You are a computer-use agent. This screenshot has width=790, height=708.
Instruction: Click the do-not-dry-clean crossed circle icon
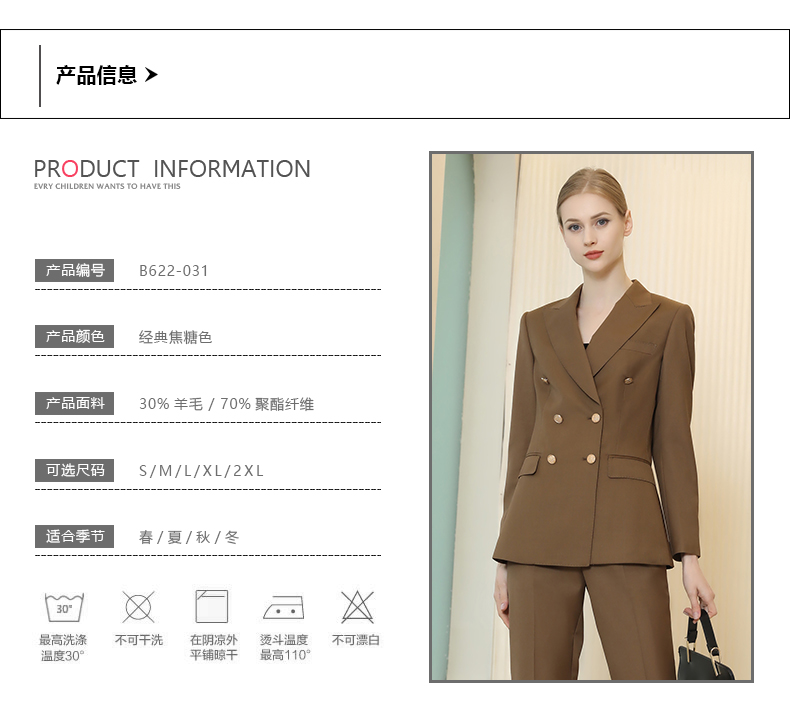tap(139, 607)
